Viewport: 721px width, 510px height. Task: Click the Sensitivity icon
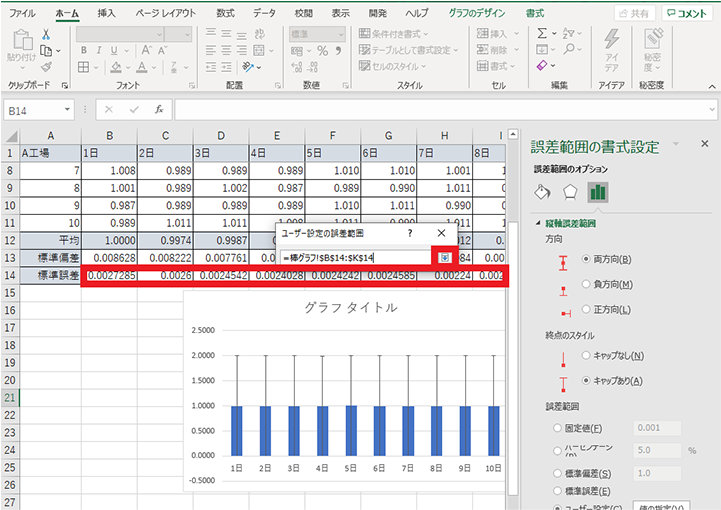point(653,39)
